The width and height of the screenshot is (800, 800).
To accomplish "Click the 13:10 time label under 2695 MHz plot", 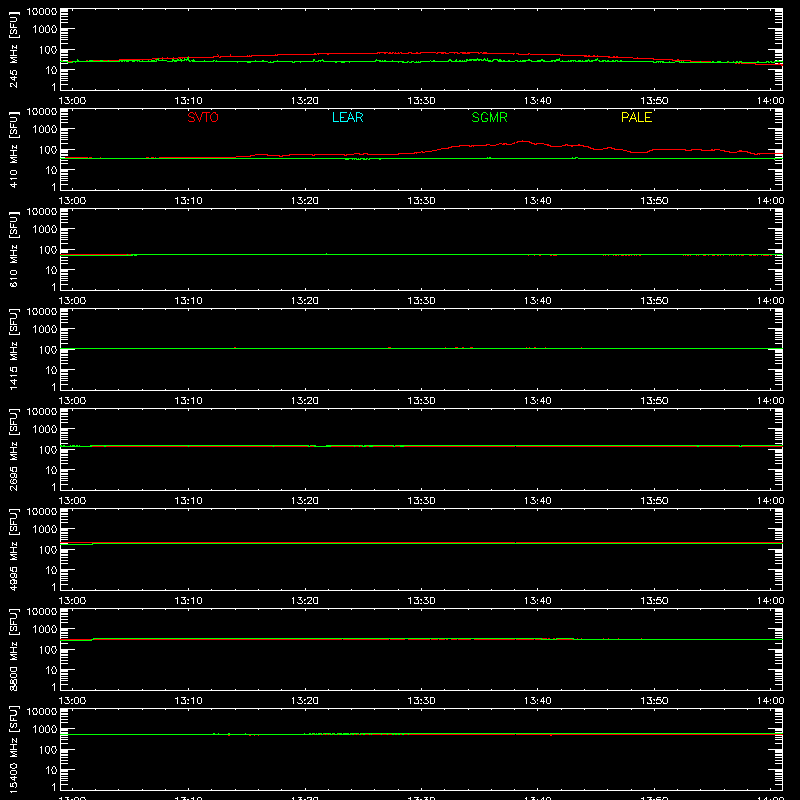I will coord(188,501).
